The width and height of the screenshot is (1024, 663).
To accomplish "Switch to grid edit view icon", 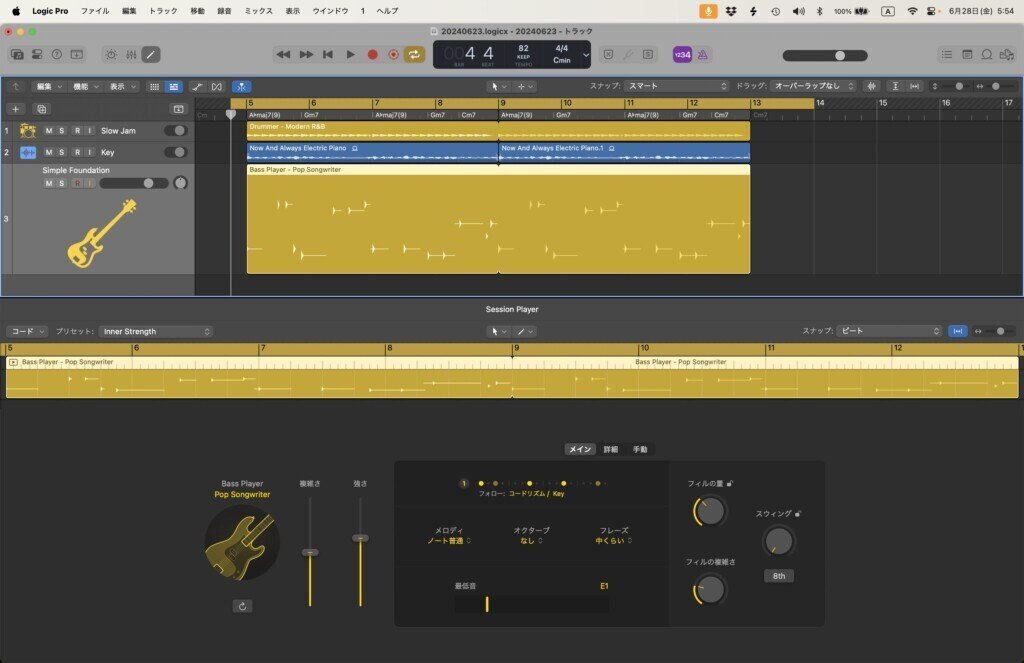I will click(x=154, y=87).
